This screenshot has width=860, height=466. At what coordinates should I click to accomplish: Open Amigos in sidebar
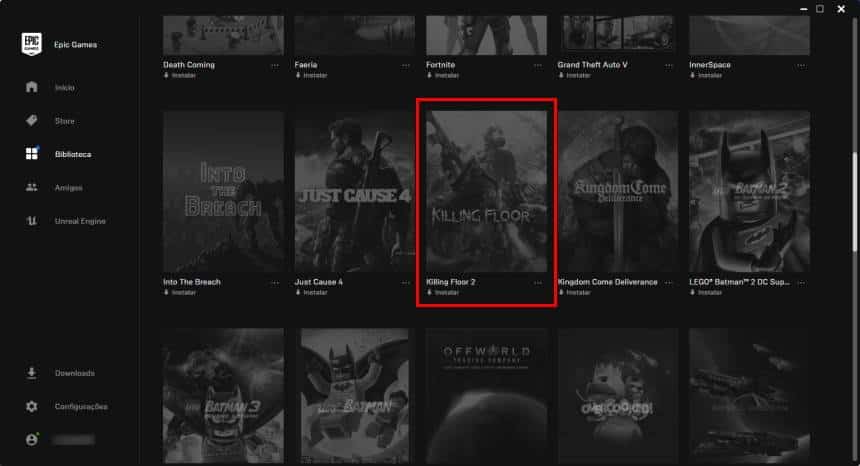tap(69, 188)
